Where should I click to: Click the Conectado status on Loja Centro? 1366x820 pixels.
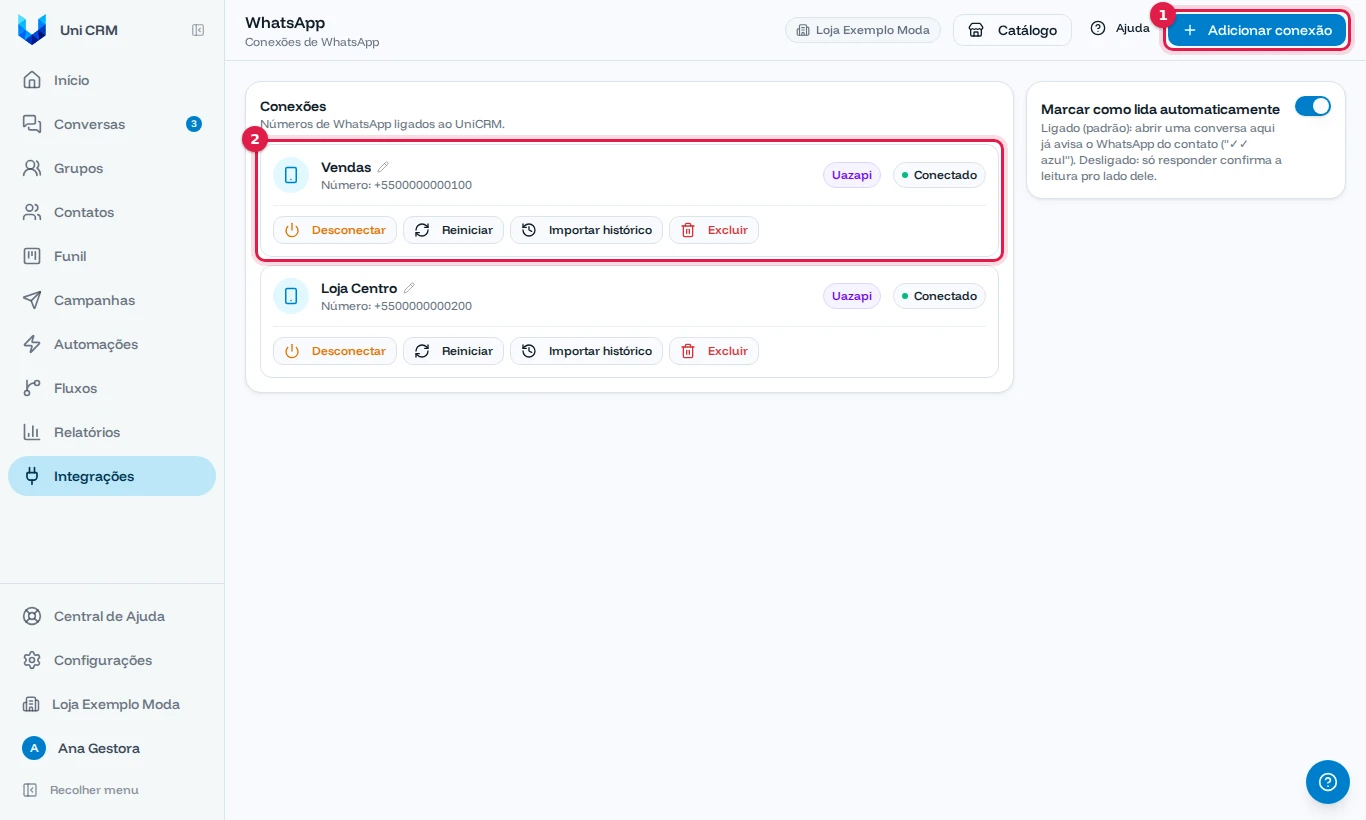pos(939,296)
